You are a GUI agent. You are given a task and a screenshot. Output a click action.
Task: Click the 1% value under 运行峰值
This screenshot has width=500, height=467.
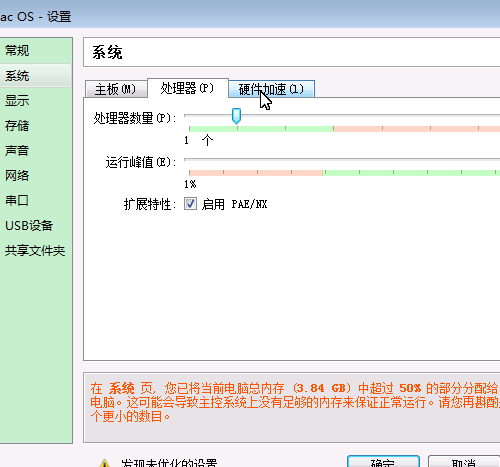(x=190, y=184)
